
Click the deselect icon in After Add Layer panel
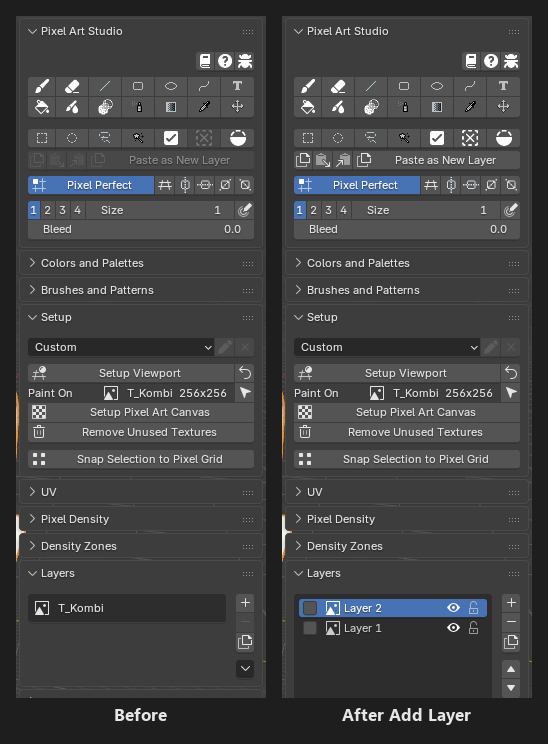point(470,138)
